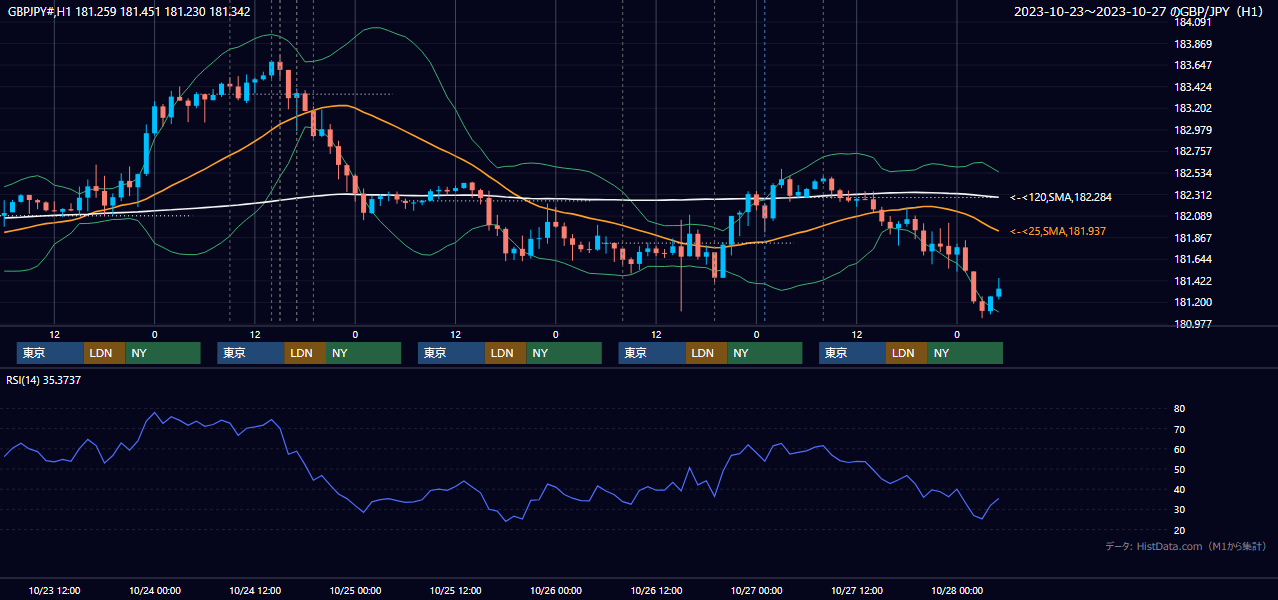Viewport: 1278px width, 600px height.
Task: Select the 2023-10-23~2023-10-27 GBP/JPY (H1) title
Action: pyautogui.click(x=1140, y=11)
